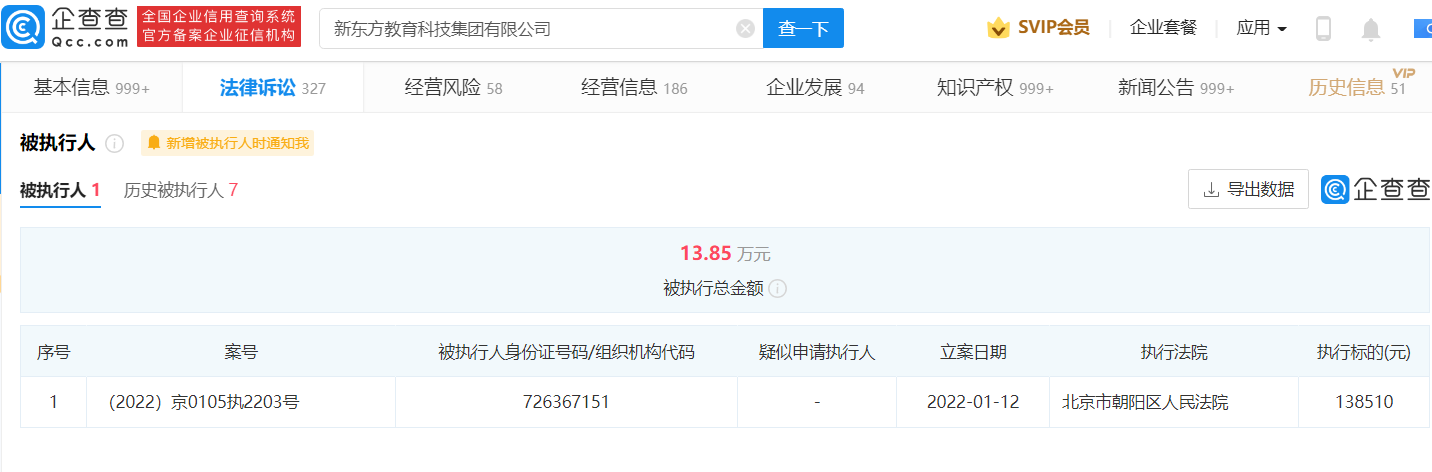
Task: Click 新增被执行人时通知我 alert button
Action: point(228,143)
